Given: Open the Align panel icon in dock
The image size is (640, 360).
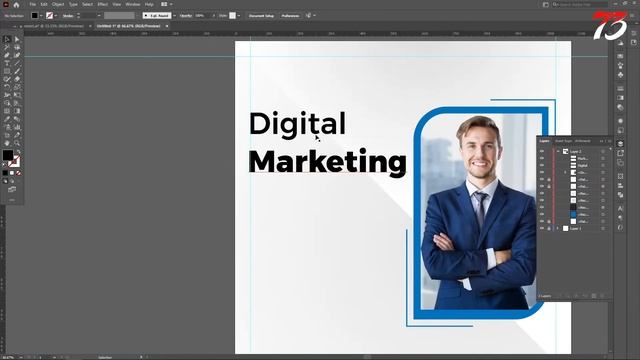Looking at the screenshot, I should click(x=620, y=186).
